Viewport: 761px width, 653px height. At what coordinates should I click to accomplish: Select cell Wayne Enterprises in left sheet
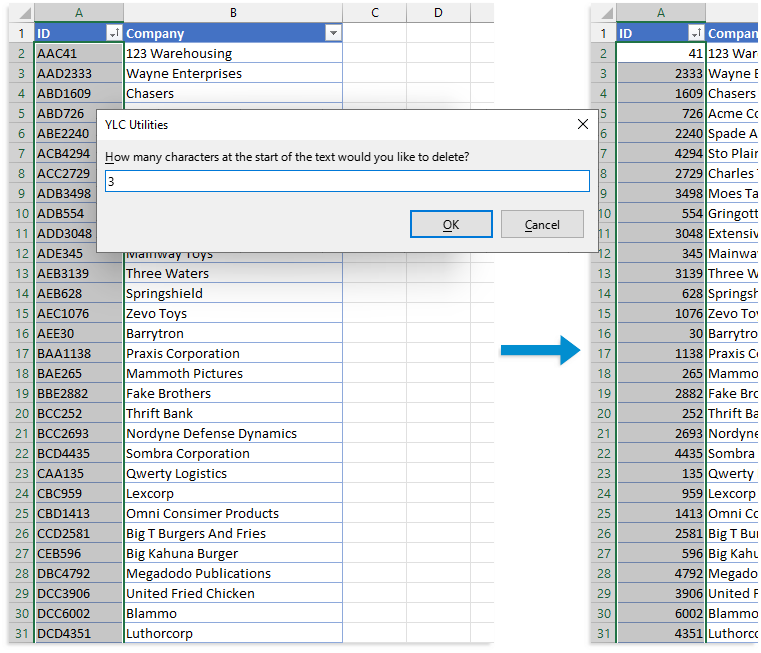click(233, 73)
